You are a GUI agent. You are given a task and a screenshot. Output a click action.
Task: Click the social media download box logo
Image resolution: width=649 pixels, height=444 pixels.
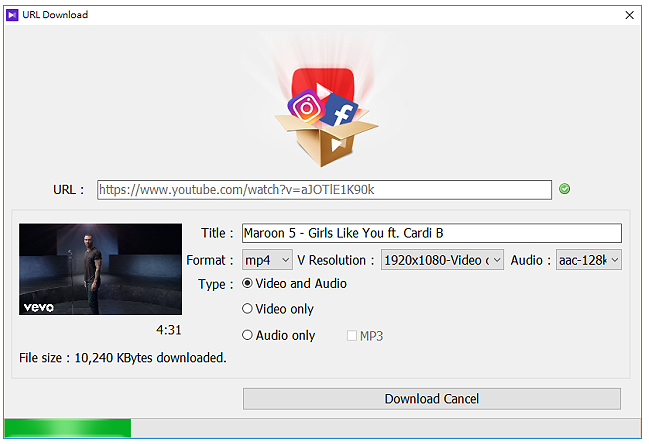pos(327,117)
